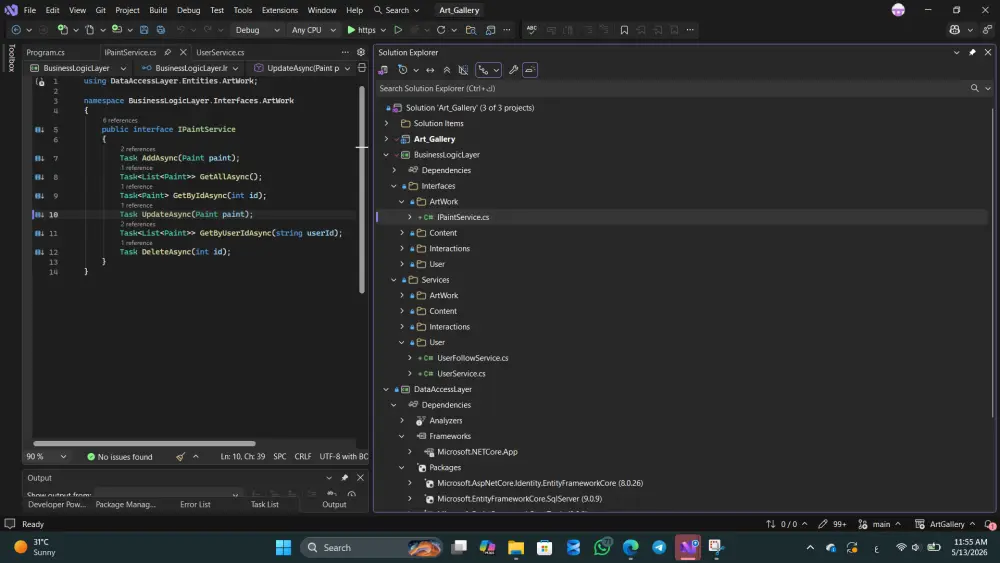Open the Task List bottom tab
1000x563 pixels.
[265, 504]
